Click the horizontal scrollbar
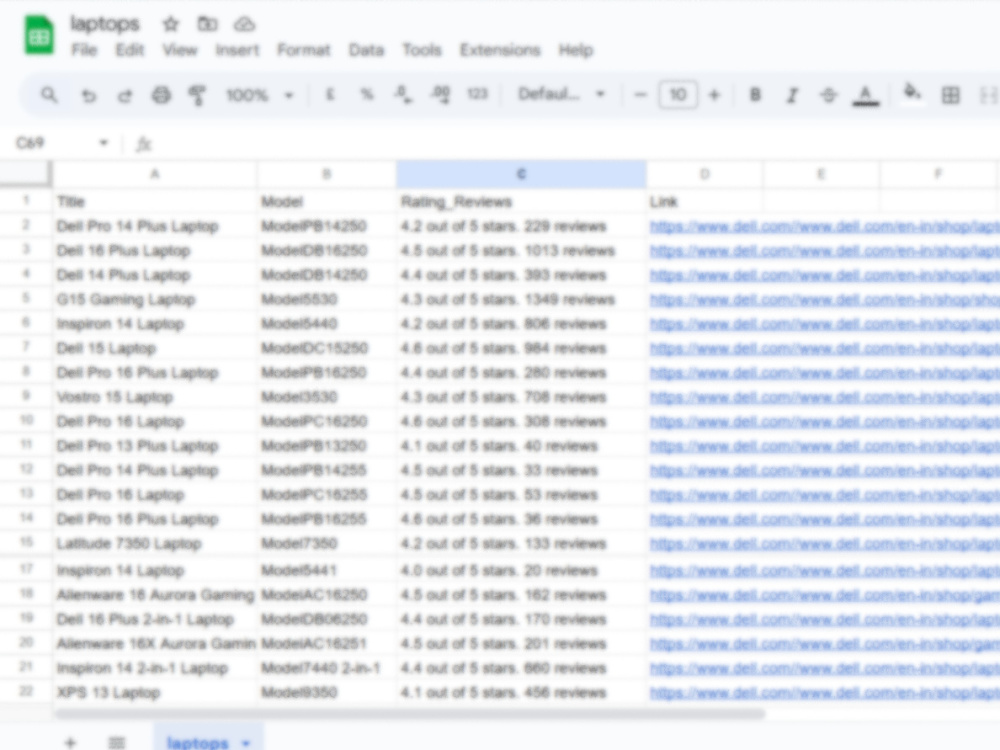This screenshot has height=750, width=1000. [x=409, y=714]
